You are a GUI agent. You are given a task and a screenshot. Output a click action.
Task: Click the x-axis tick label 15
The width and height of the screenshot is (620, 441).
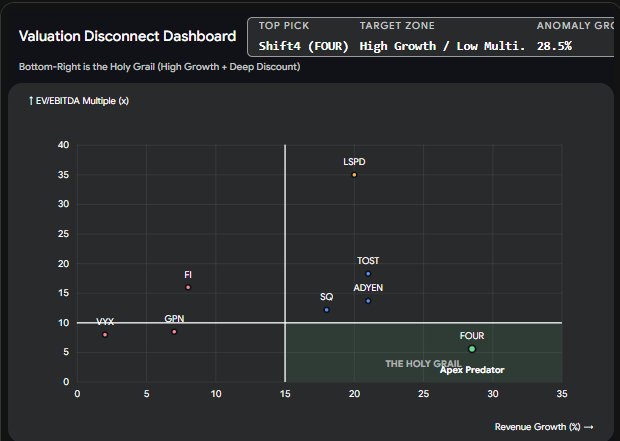coord(285,394)
